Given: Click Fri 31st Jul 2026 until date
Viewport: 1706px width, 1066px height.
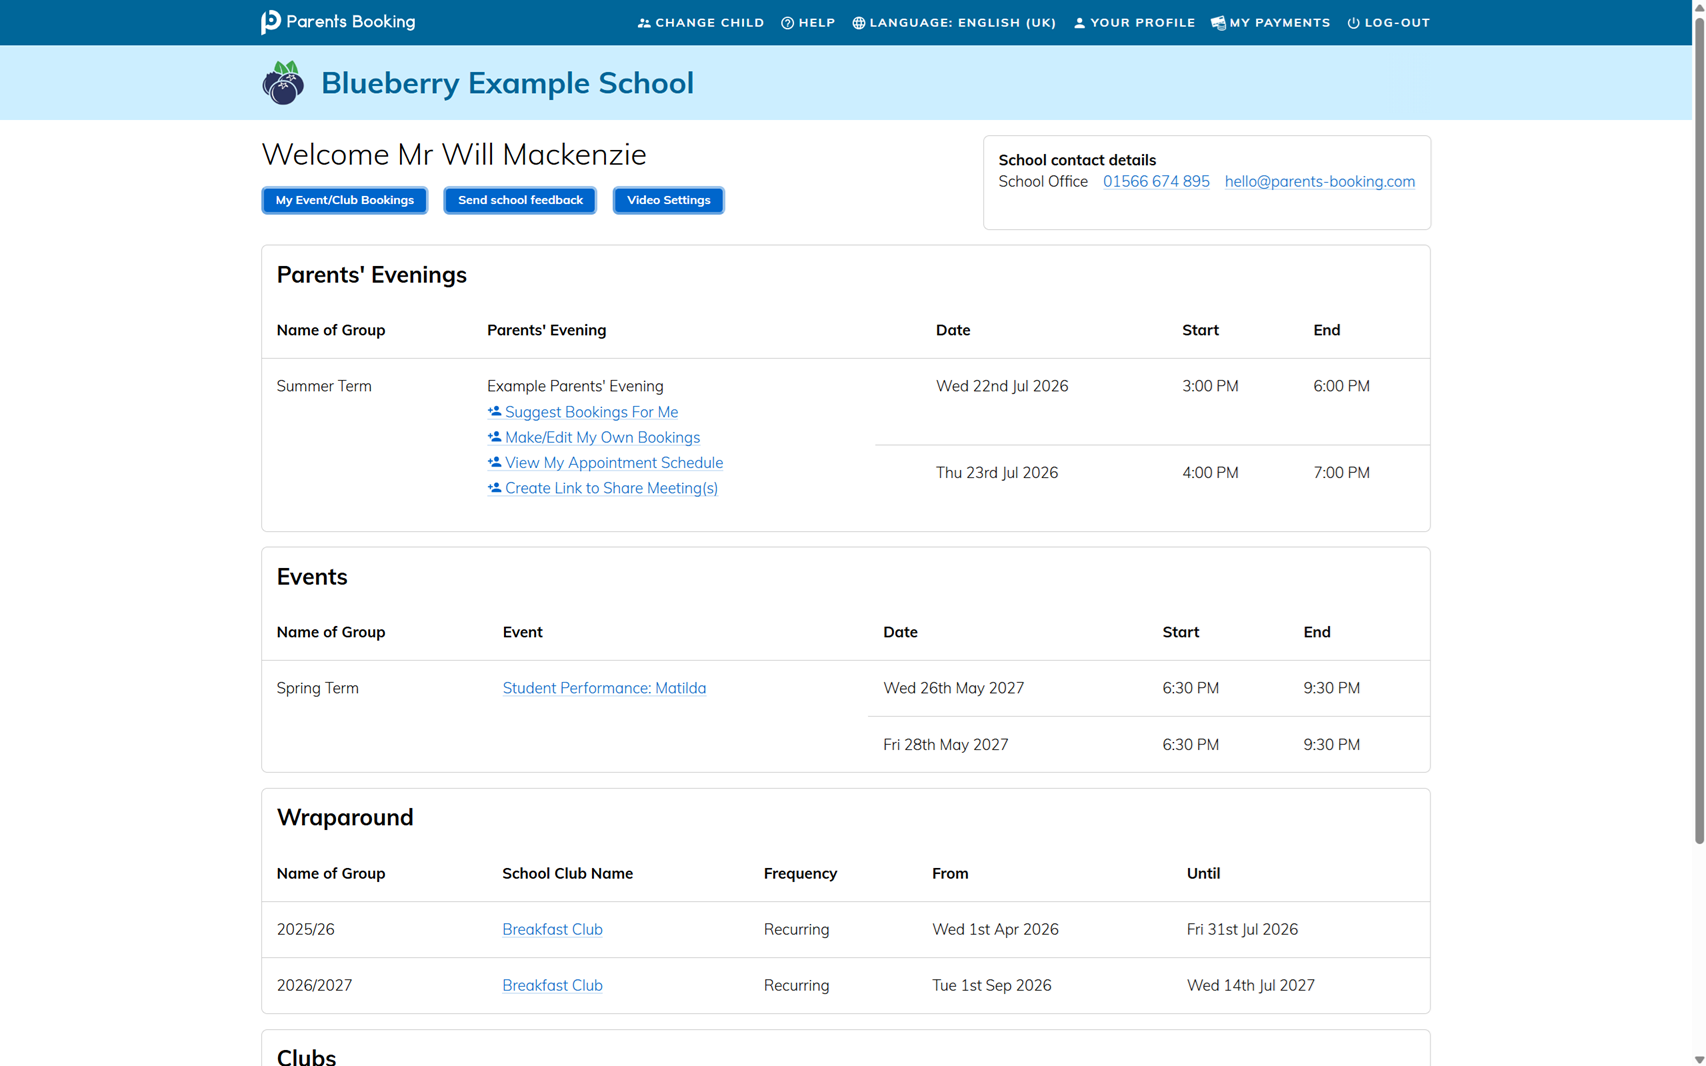Looking at the screenshot, I should 1242,929.
